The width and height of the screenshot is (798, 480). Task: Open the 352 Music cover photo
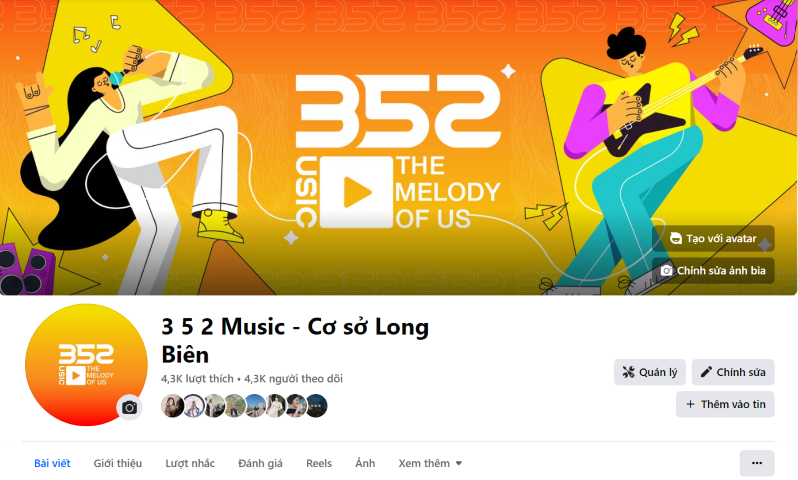[398, 148]
